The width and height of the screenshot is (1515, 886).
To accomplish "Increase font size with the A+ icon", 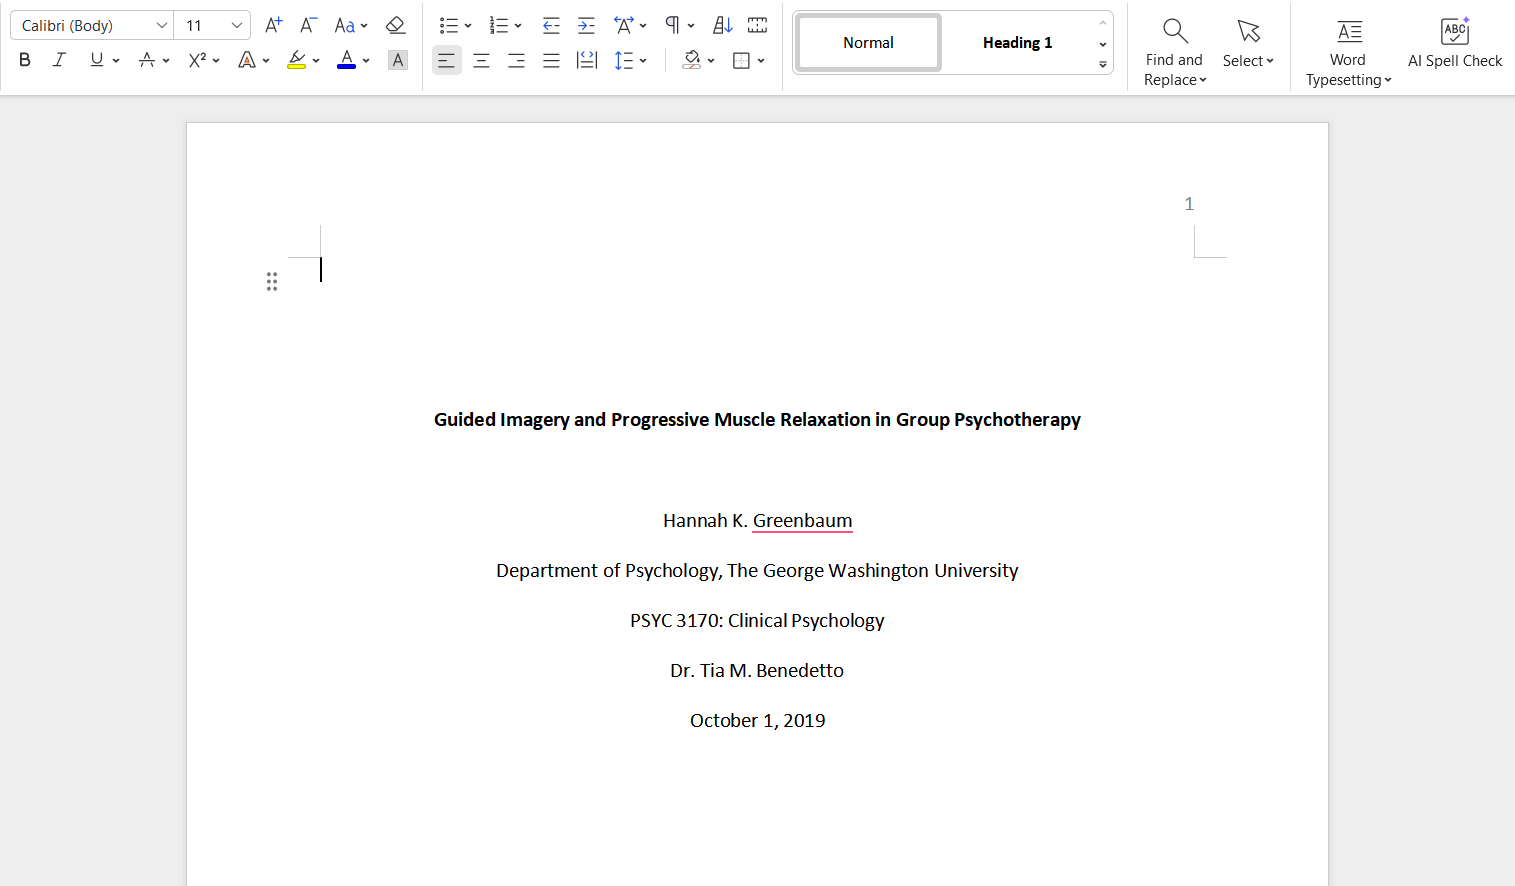I will 273,25.
